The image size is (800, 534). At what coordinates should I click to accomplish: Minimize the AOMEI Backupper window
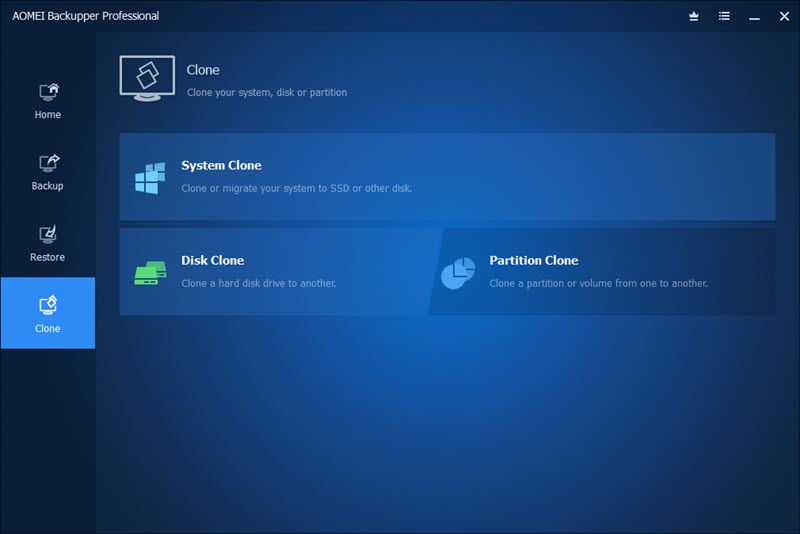(x=755, y=17)
